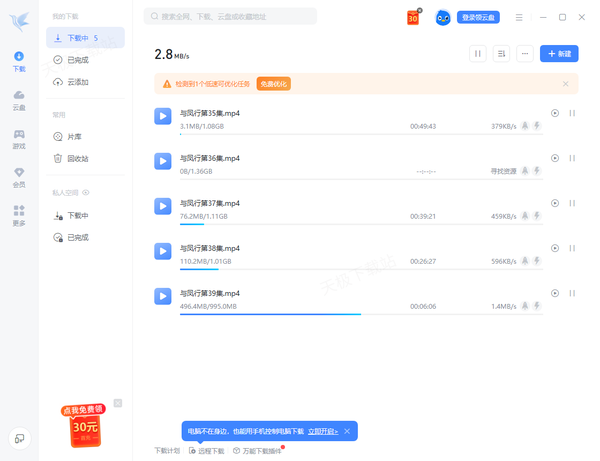Click the 立即开启 link in tooltip
The height and width of the screenshot is (461, 600).
click(323, 431)
